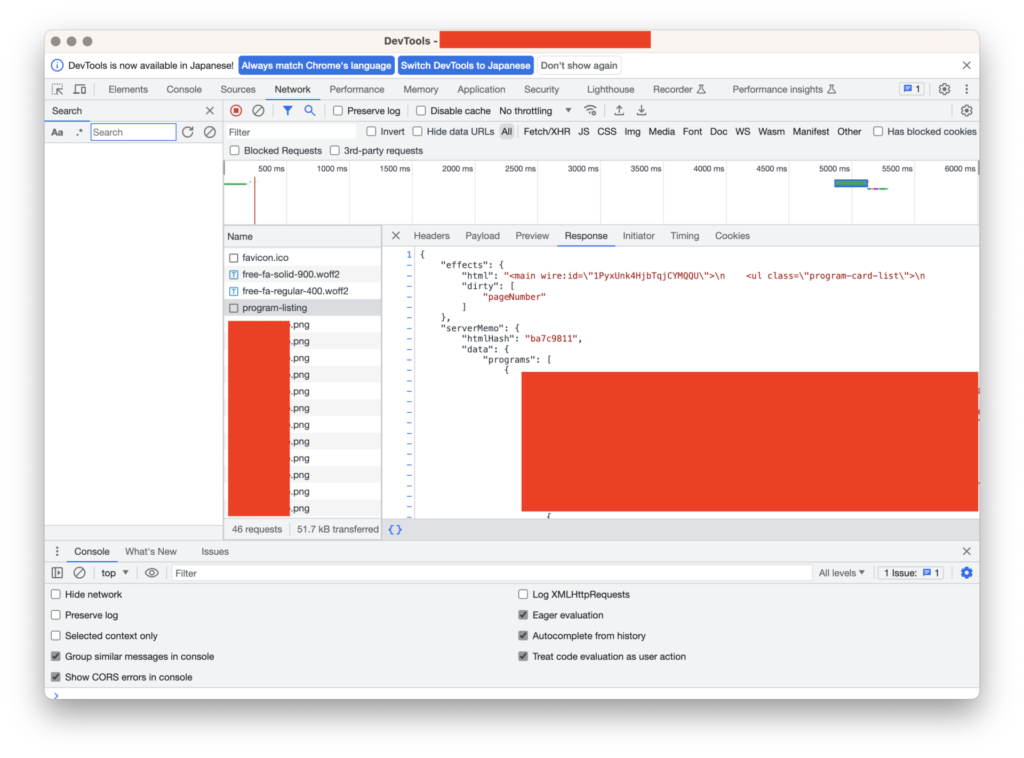Screen dimensions: 1024x758
Task: Open the inspect element picker tool
Action: (x=58, y=89)
